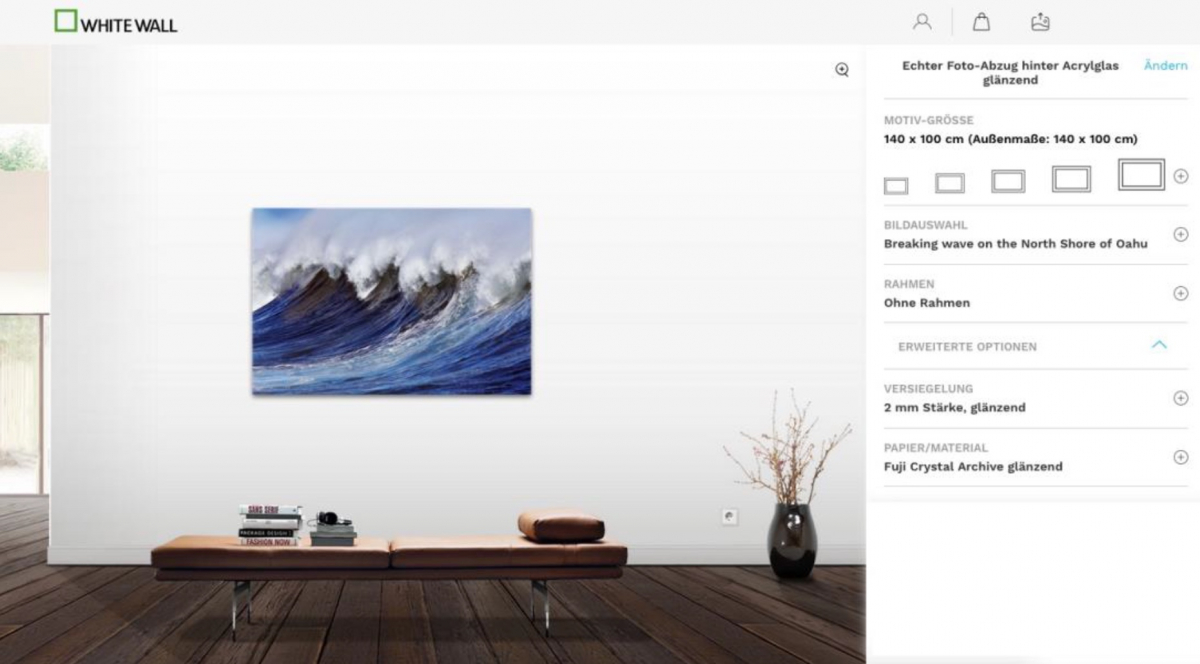Click the Breaking wave image title

click(1015, 244)
